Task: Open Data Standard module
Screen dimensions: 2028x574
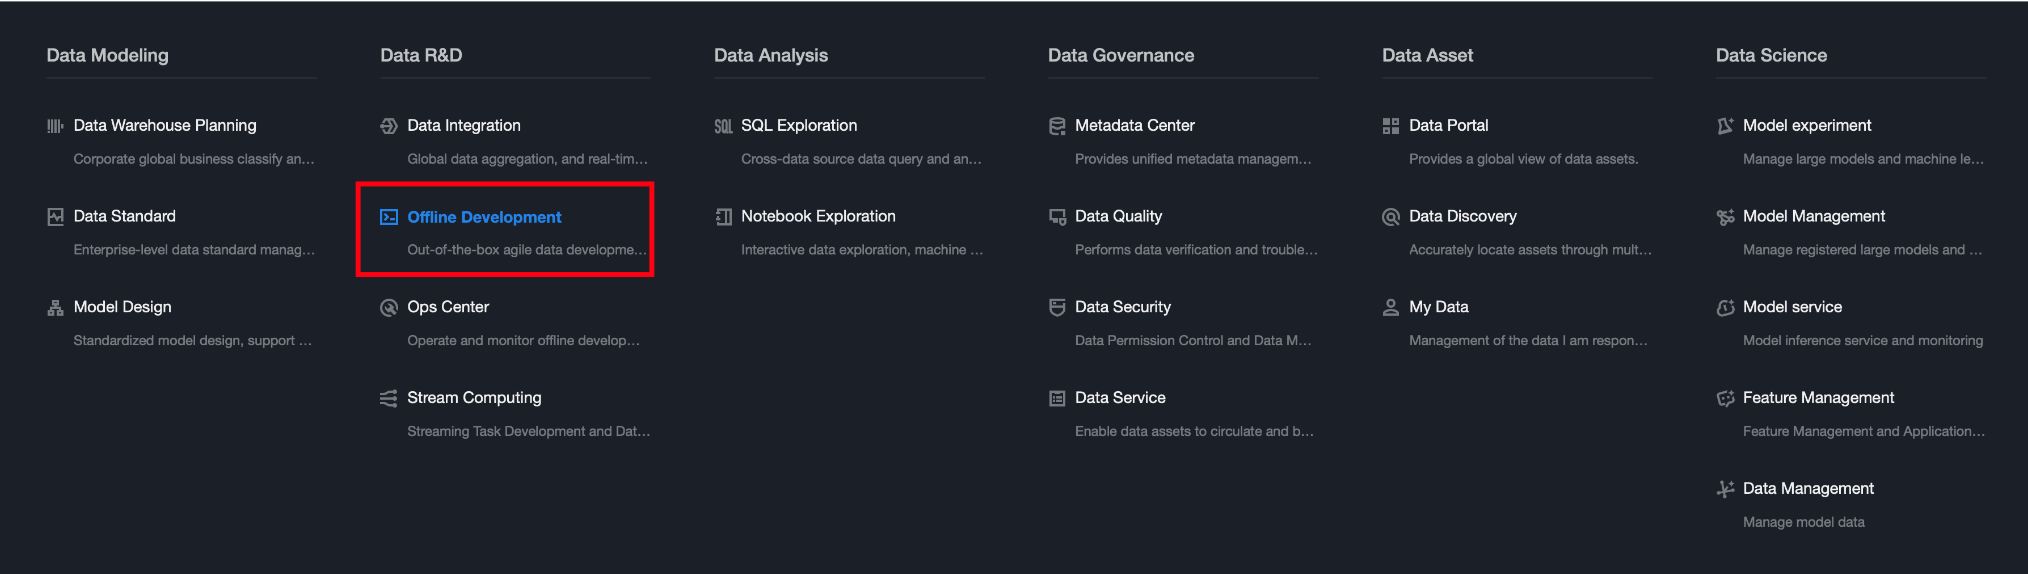Action: point(124,217)
